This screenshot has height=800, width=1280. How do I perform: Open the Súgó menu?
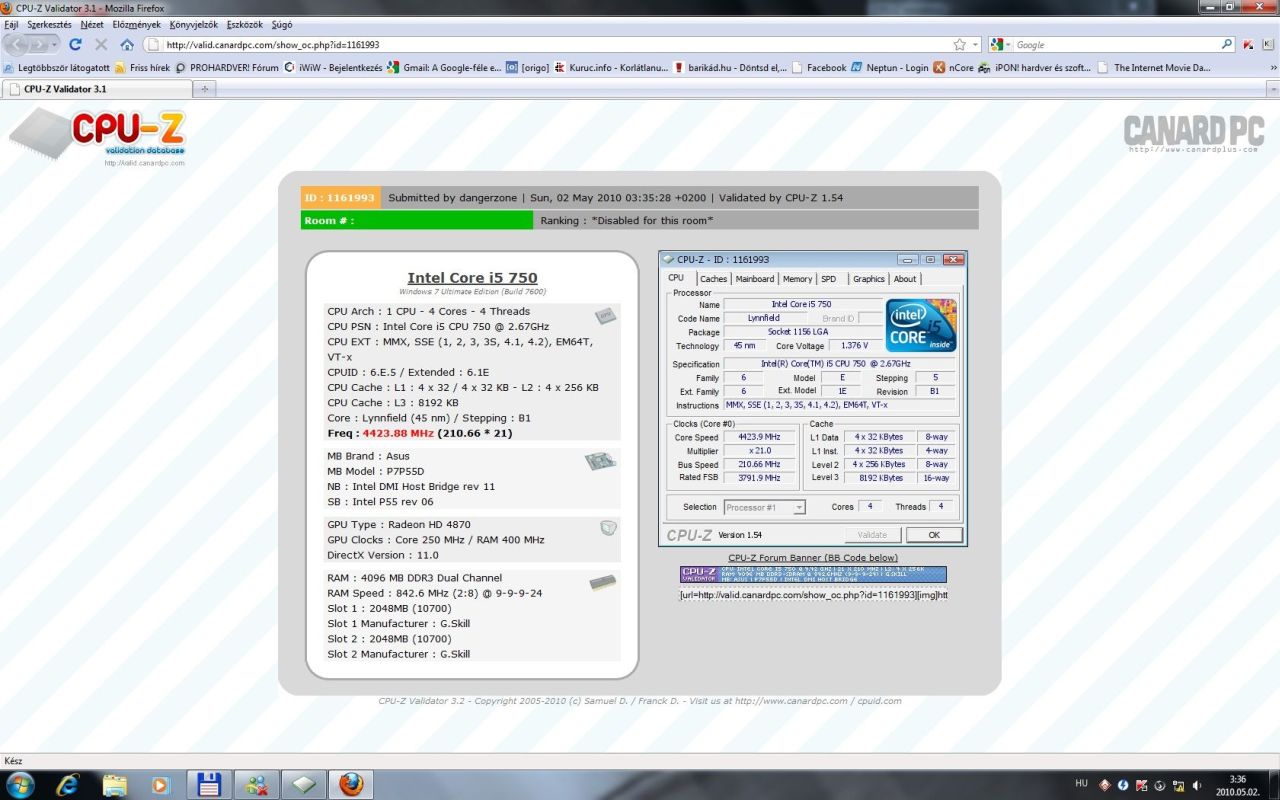[x=282, y=24]
